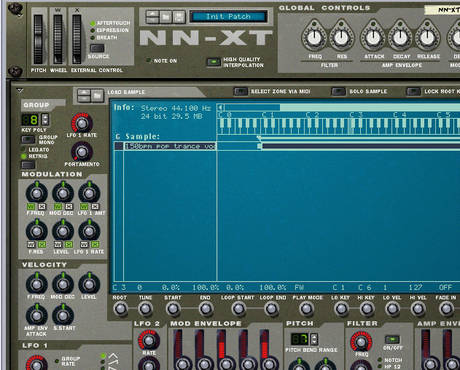Click patch select up/down arrows
The image size is (460, 370).
tap(152, 17)
